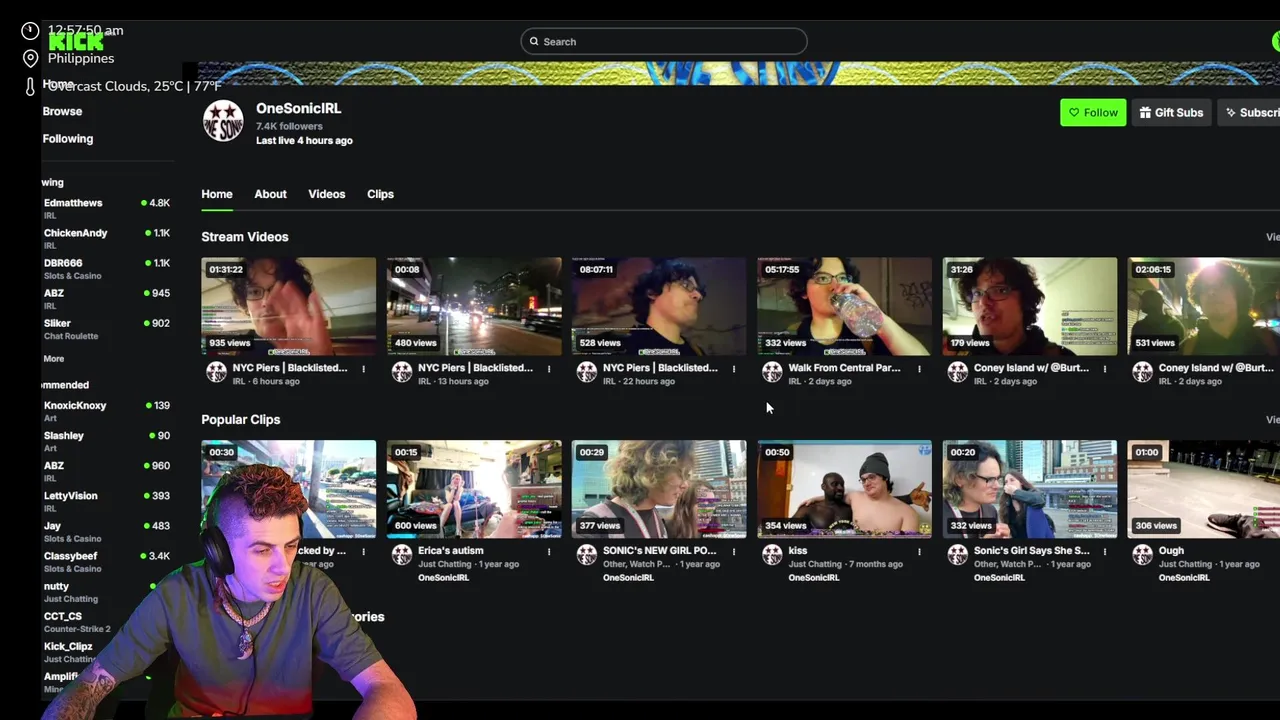The height and width of the screenshot is (720, 1280).
Task: Play the 01:31:22 stream video thumbnail
Action: point(289,307)
